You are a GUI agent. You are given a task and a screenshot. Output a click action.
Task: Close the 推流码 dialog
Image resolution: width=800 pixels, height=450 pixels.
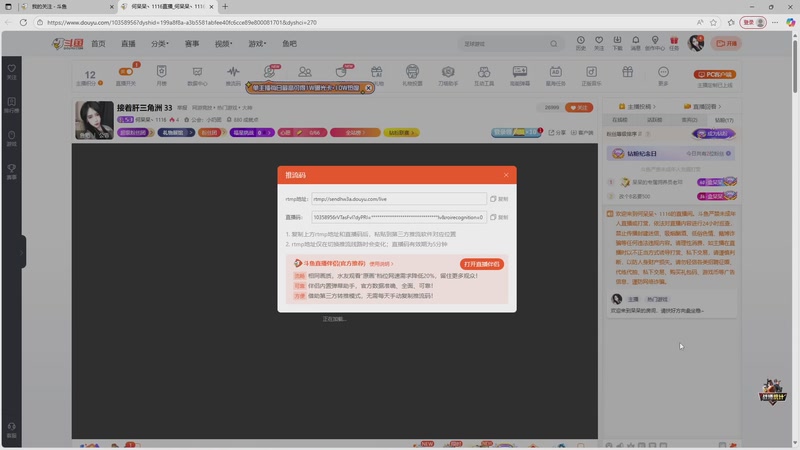coord(506,175)
